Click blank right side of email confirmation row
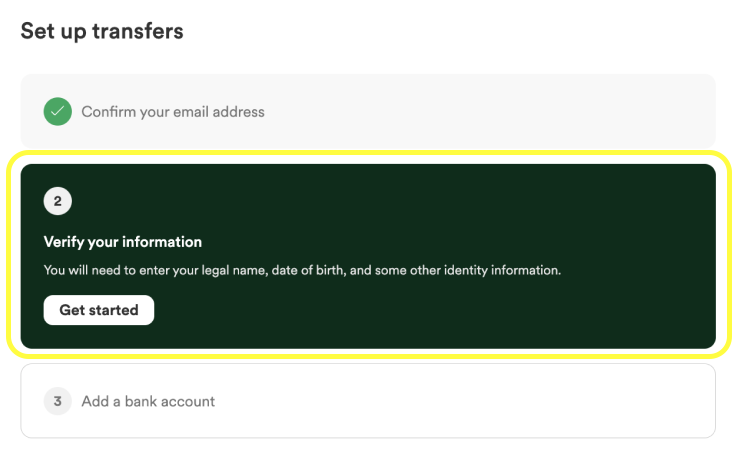751x464 pixels. click(x=527, y=111)
